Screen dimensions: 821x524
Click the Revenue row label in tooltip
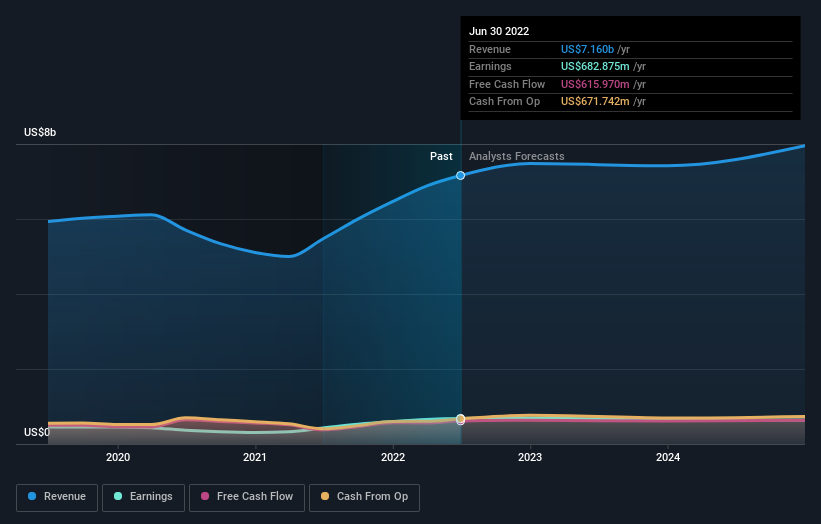(x=490, y=49)
